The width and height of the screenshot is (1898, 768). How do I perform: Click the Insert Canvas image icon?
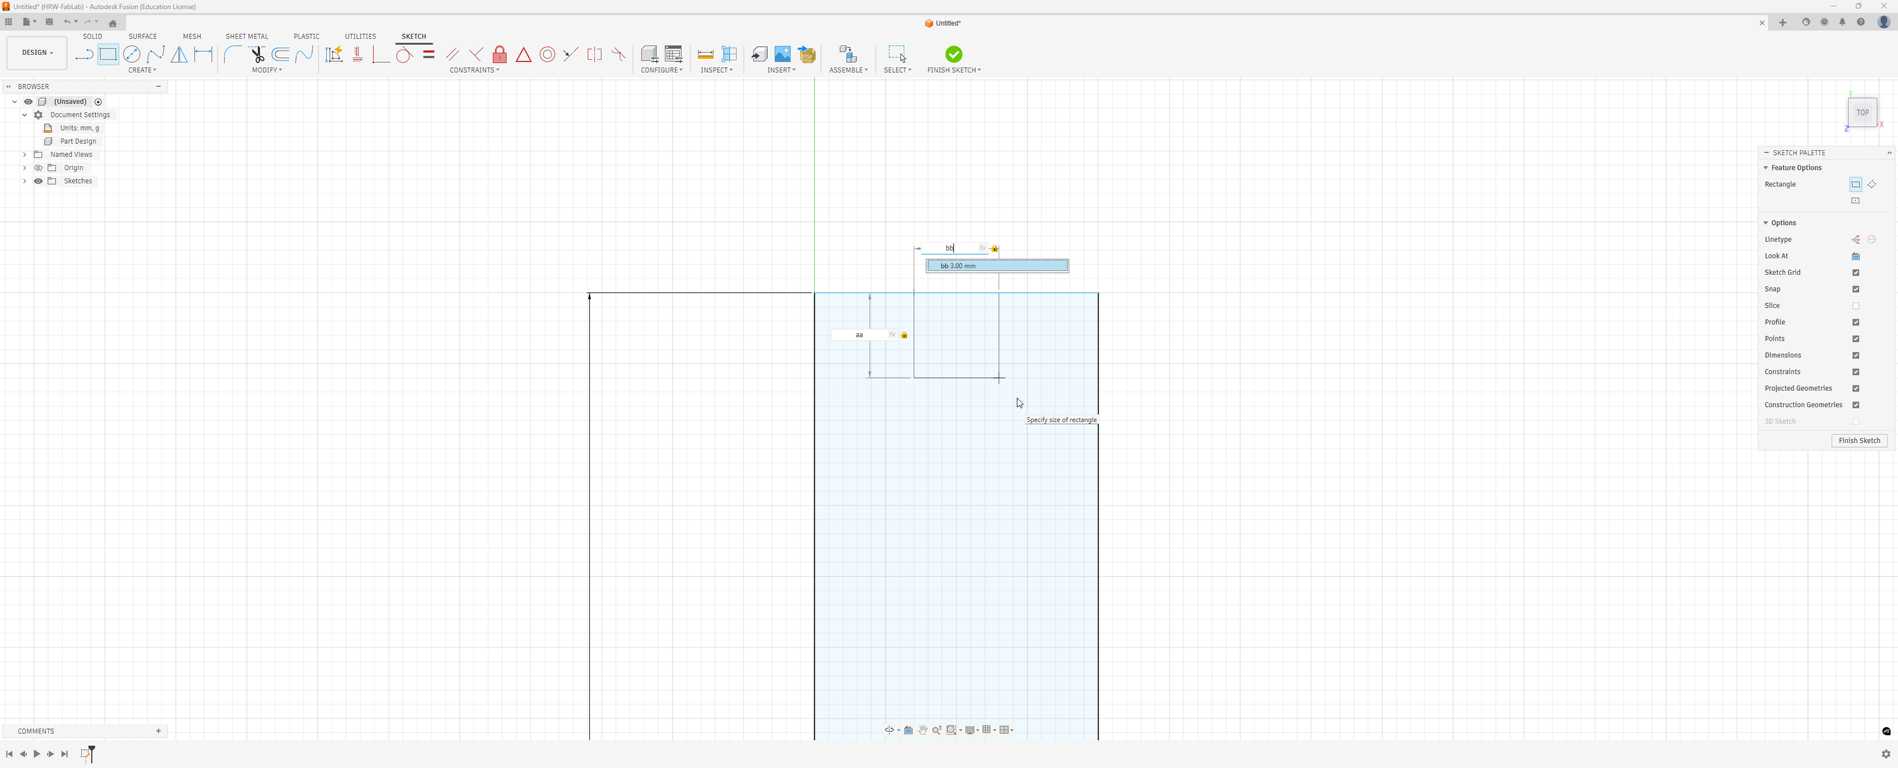pyautogui.click(x=783, y=54)
